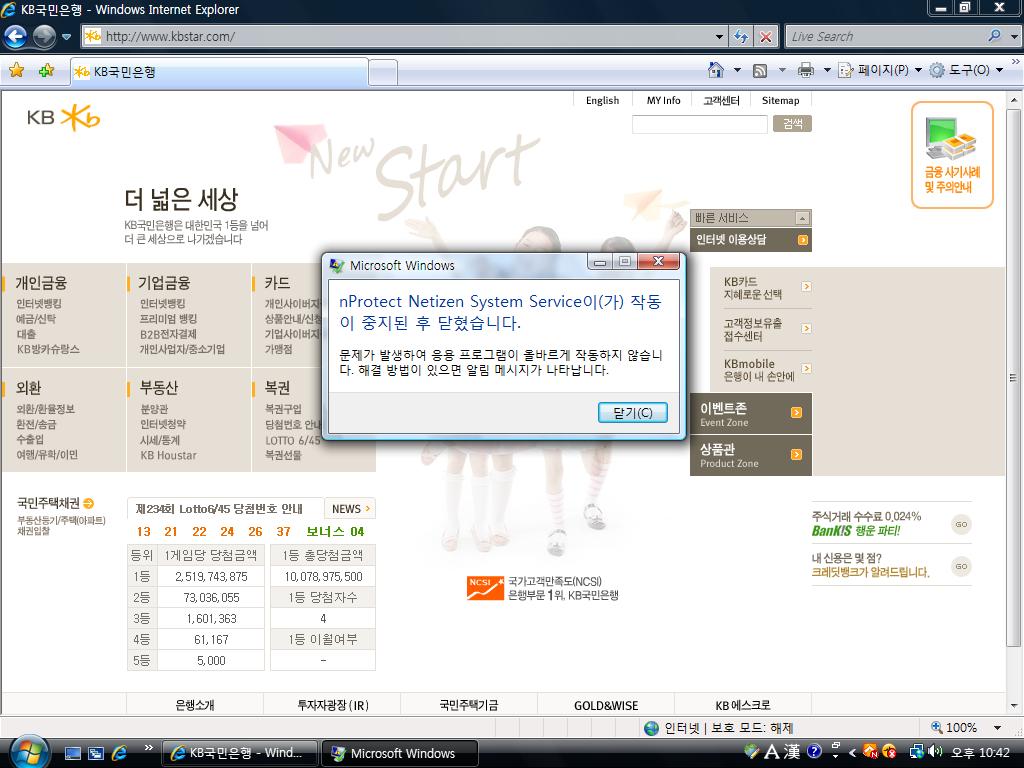Open the 기업금융 menu heading
Image resolution: width=1024 pixels, height=768 pixels.
click(164, 283)
